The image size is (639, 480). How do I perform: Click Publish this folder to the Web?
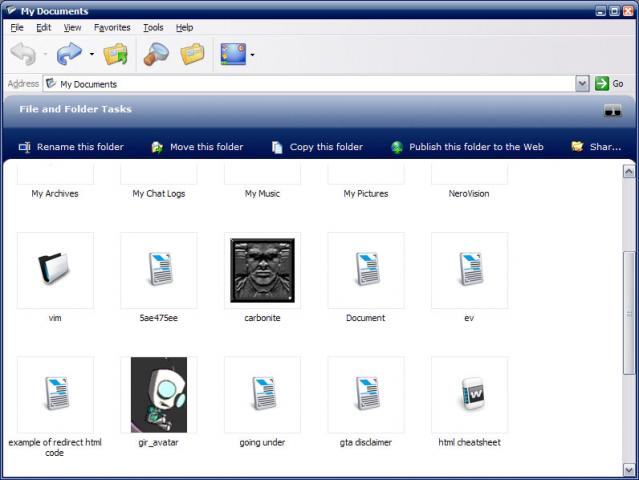pos(476,147)
